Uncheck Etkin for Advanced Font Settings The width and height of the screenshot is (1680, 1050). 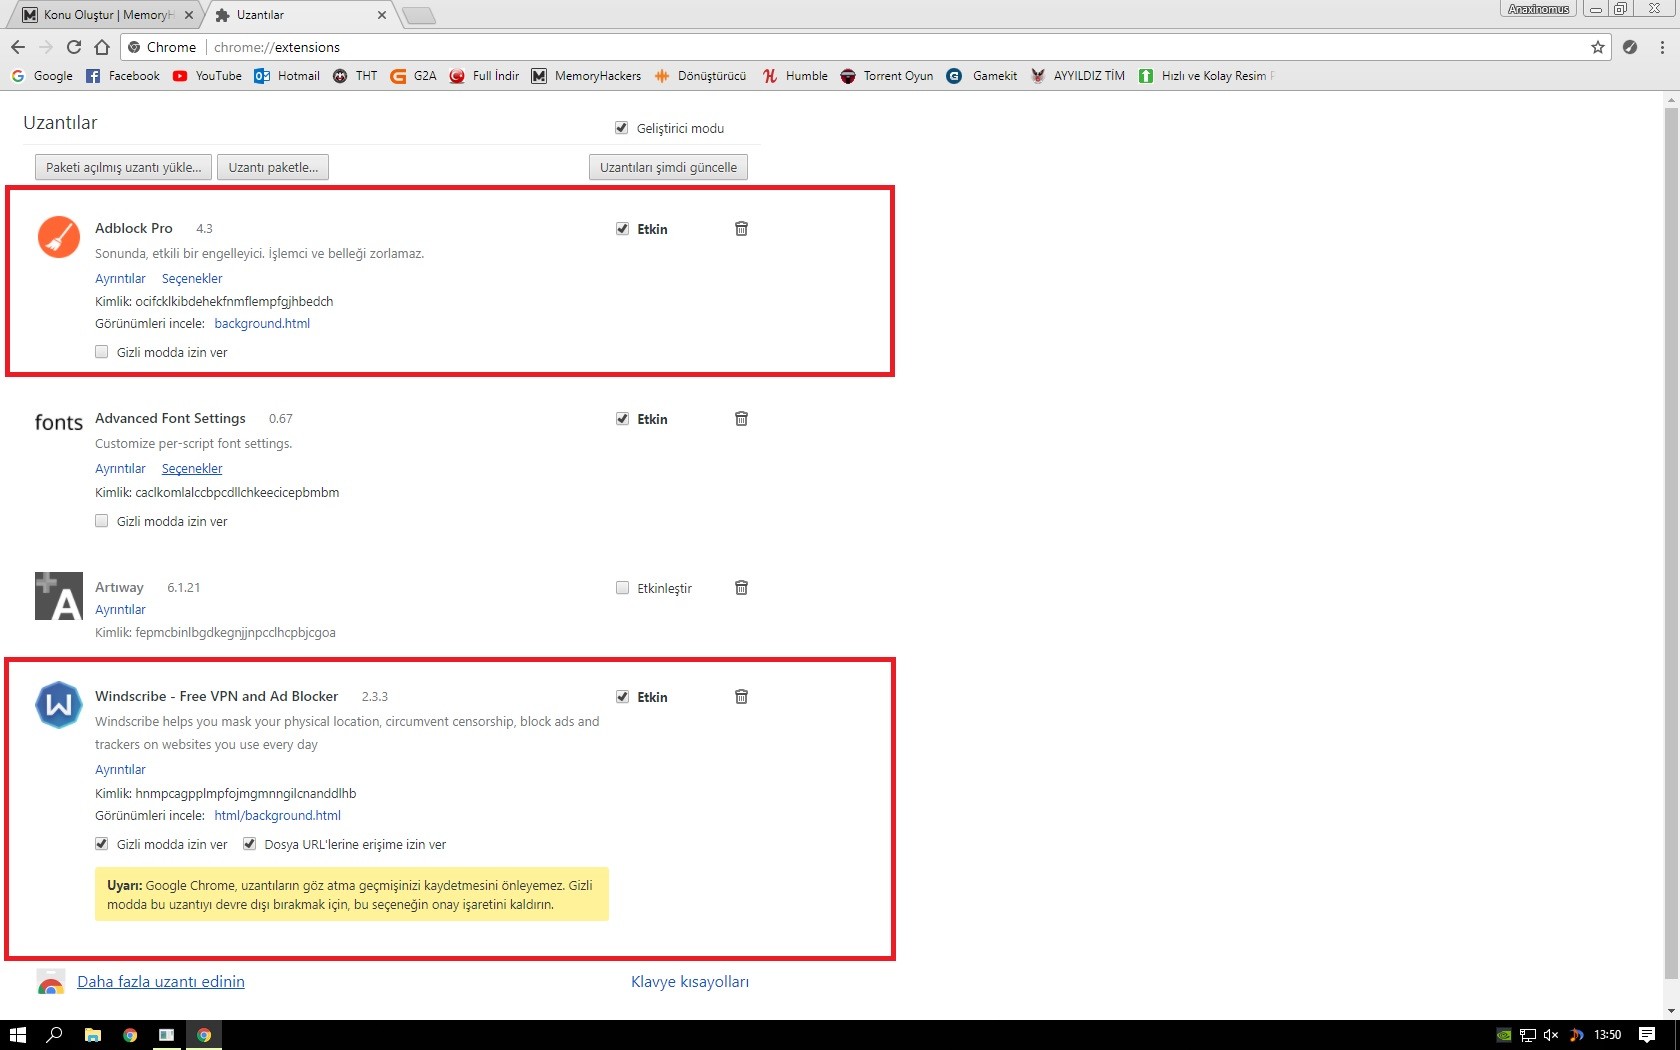click(622, 419)
